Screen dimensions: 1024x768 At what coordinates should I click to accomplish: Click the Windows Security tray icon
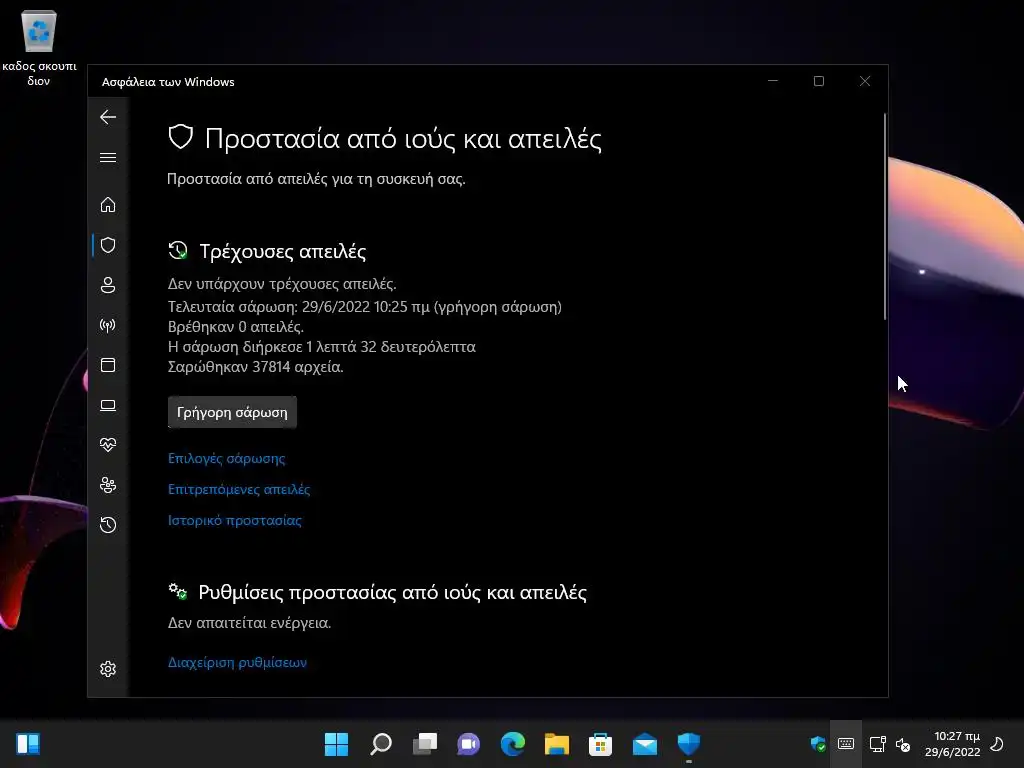pyautogui.click(x=818, y=744)
